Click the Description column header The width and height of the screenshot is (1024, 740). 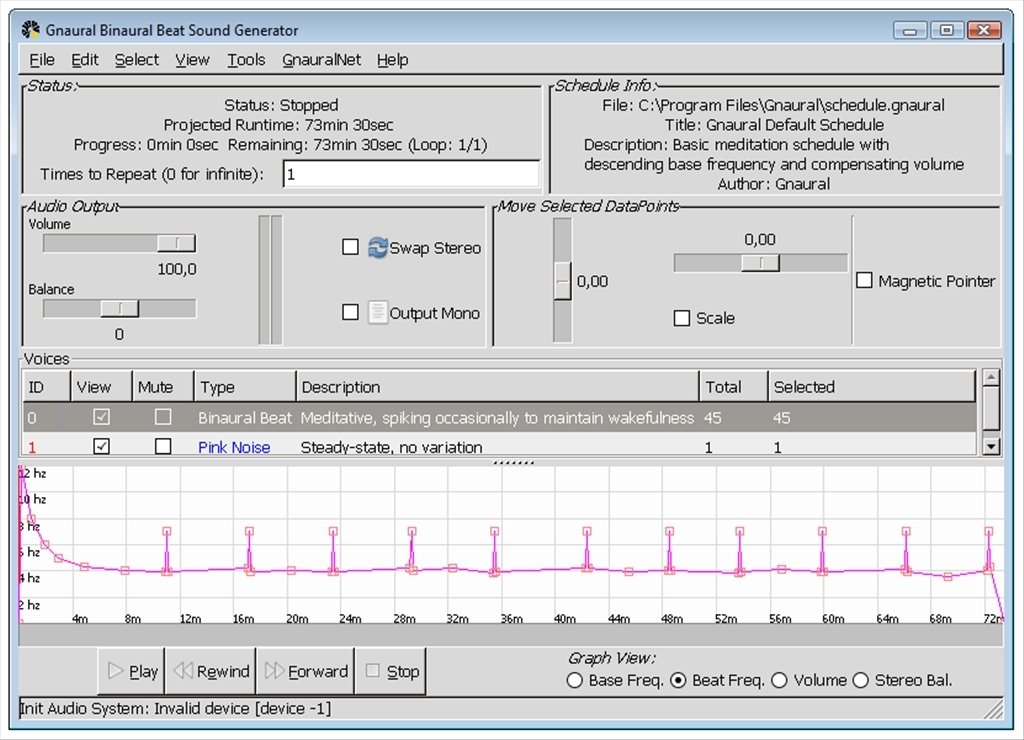(498, 387)
